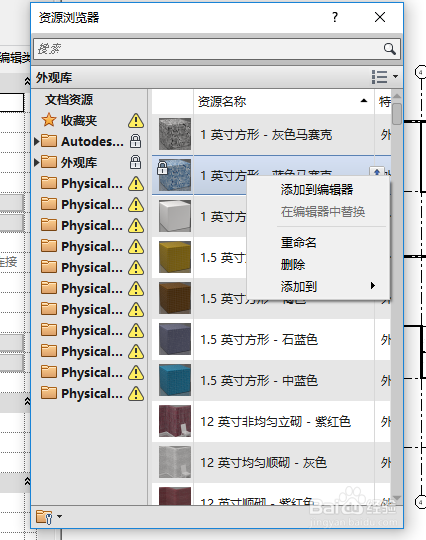Click the scrollbar down arrow

[397, 498]
